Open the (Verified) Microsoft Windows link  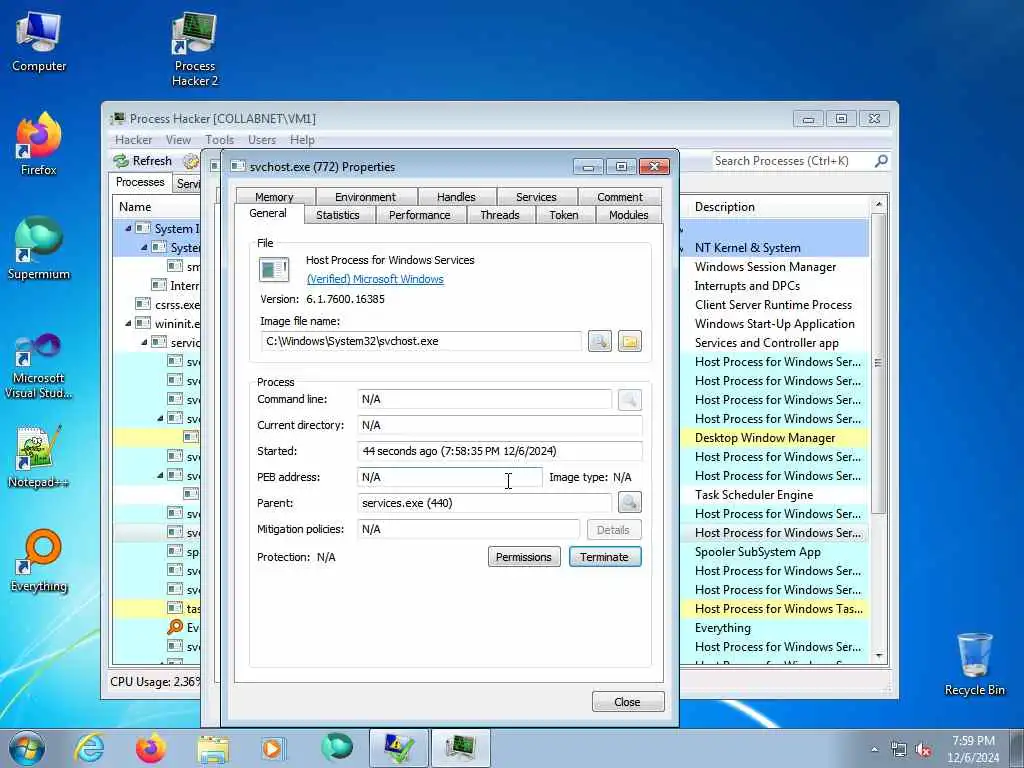pos(375,279)
